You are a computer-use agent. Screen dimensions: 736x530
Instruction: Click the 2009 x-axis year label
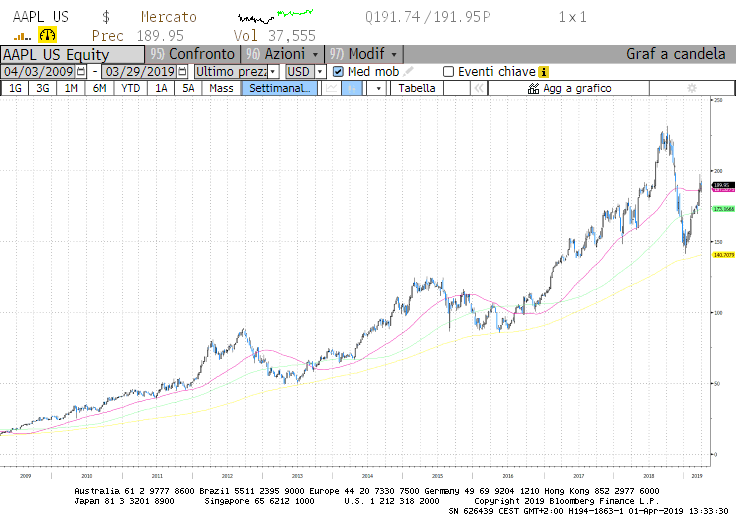[25, 476]
